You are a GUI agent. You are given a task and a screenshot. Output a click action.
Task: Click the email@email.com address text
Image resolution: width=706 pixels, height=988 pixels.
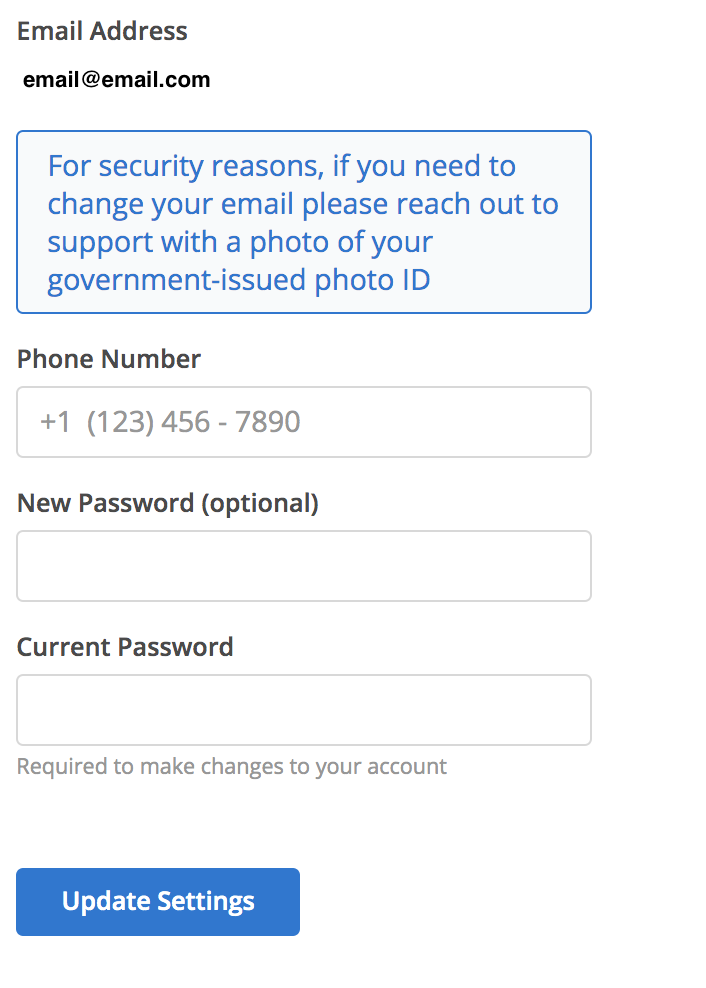117,80
